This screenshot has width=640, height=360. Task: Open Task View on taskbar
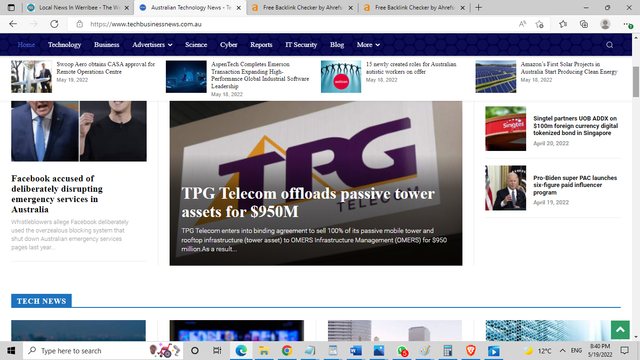coord(217,351)
